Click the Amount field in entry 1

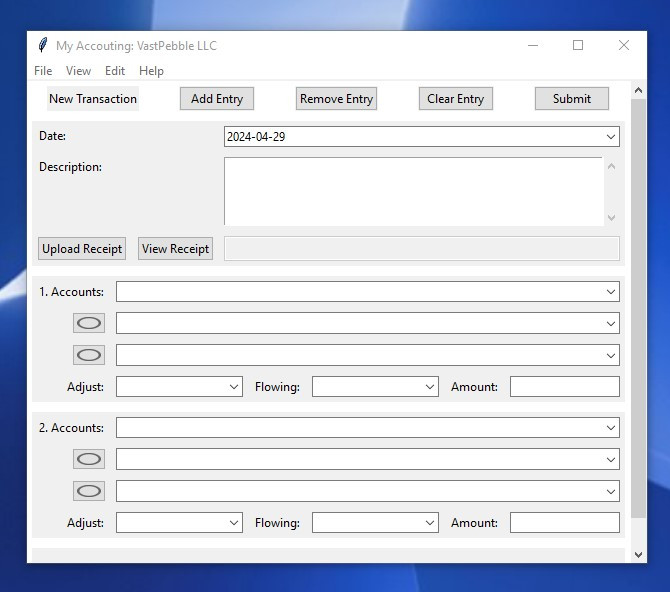click(564, 387)
